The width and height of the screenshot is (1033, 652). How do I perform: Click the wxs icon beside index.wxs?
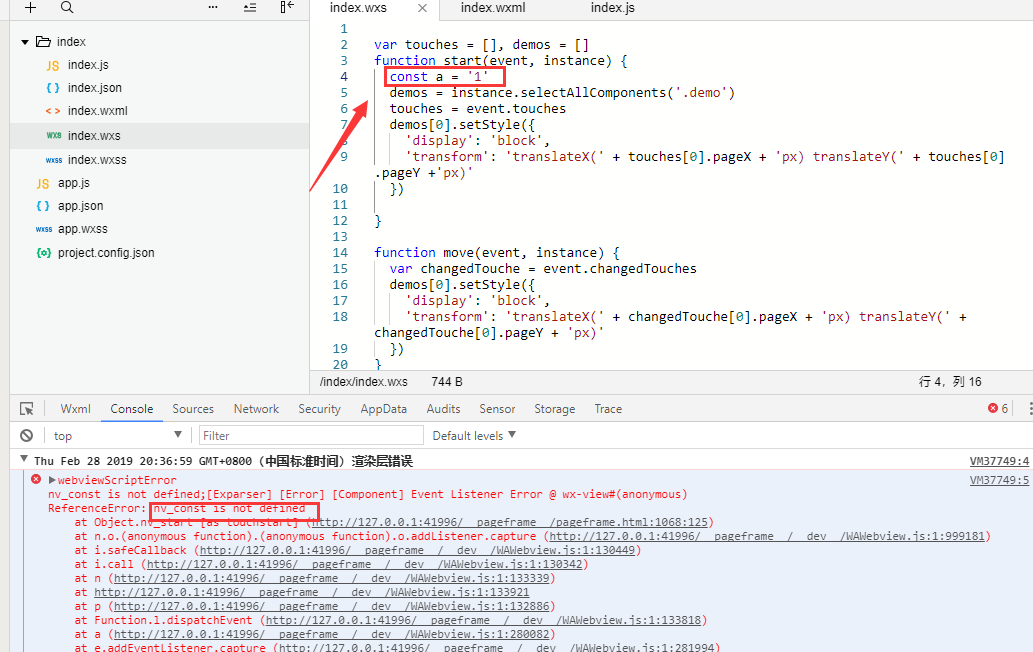click(53, 136)
